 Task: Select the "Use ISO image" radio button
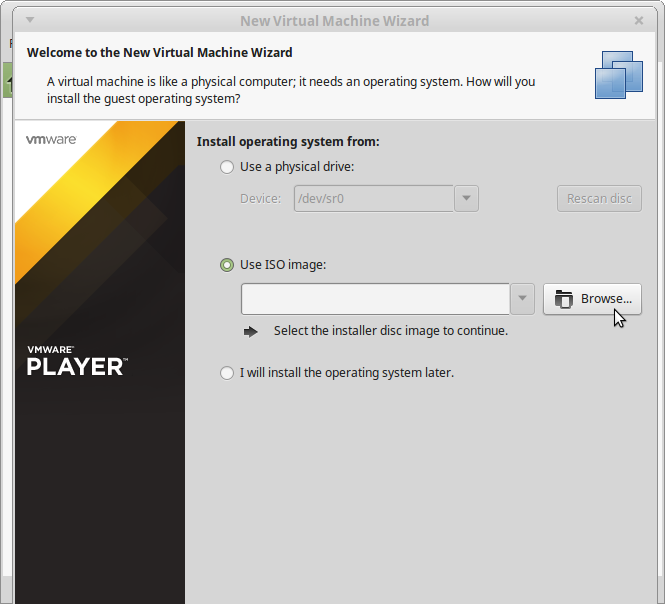tap(227, 265)
